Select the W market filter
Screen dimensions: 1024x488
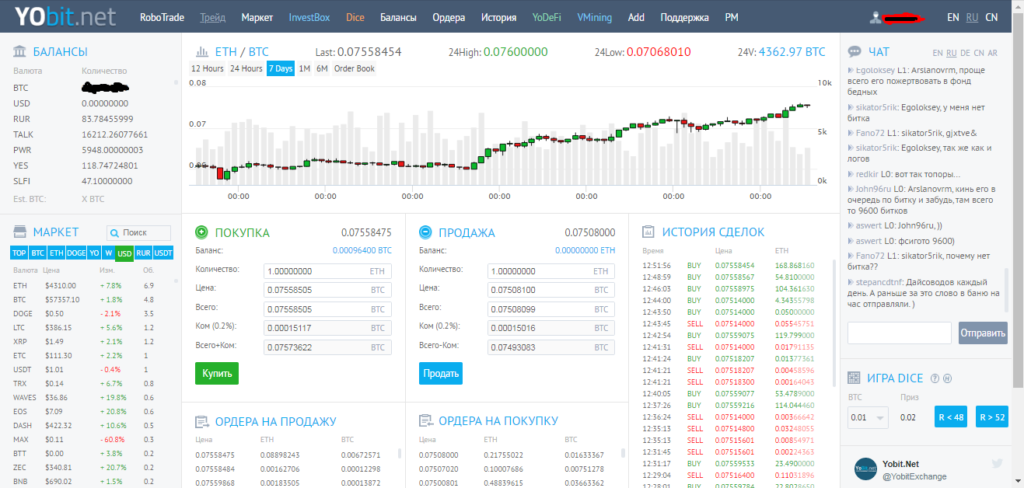click(x=108, y=253)
